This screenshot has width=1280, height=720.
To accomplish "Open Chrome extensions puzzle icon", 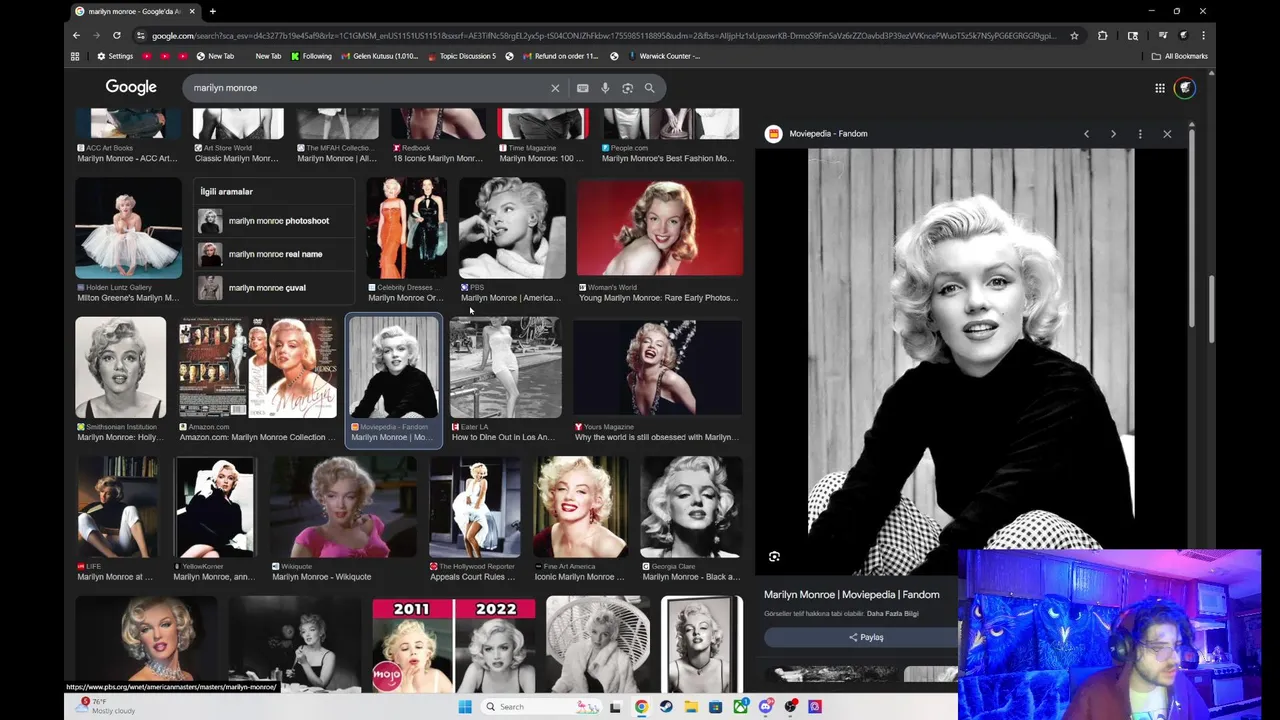I will 1102,35.
